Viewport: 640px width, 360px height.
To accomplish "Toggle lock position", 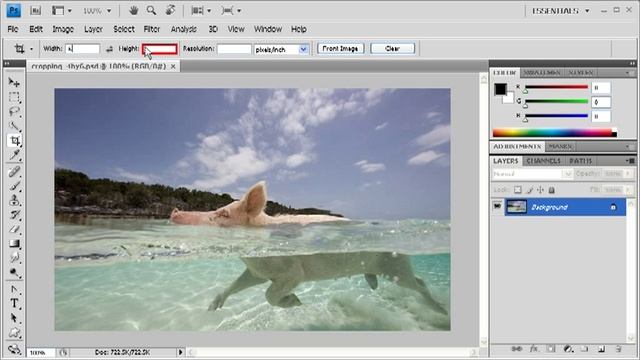I will (x=540, y=190).
